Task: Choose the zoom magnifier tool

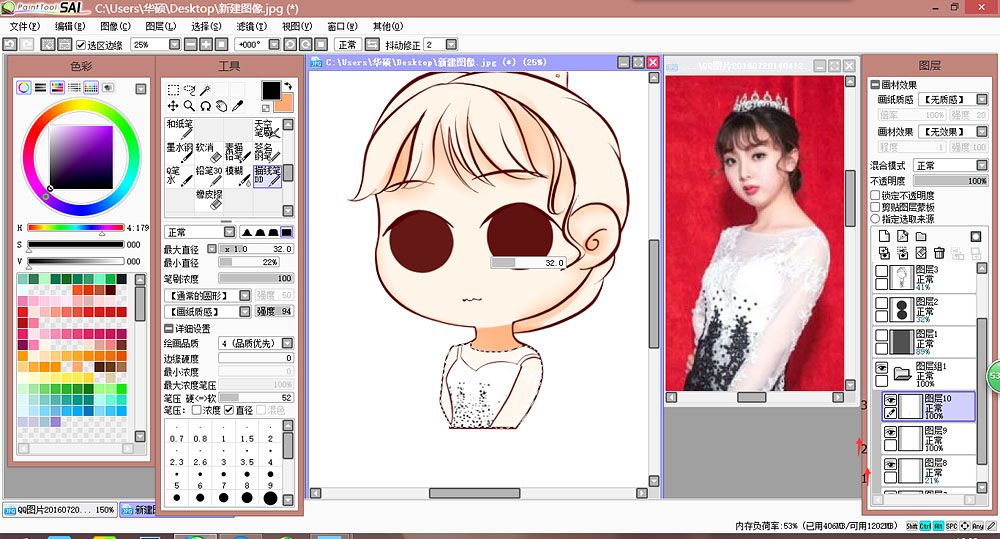Action: 189,105
